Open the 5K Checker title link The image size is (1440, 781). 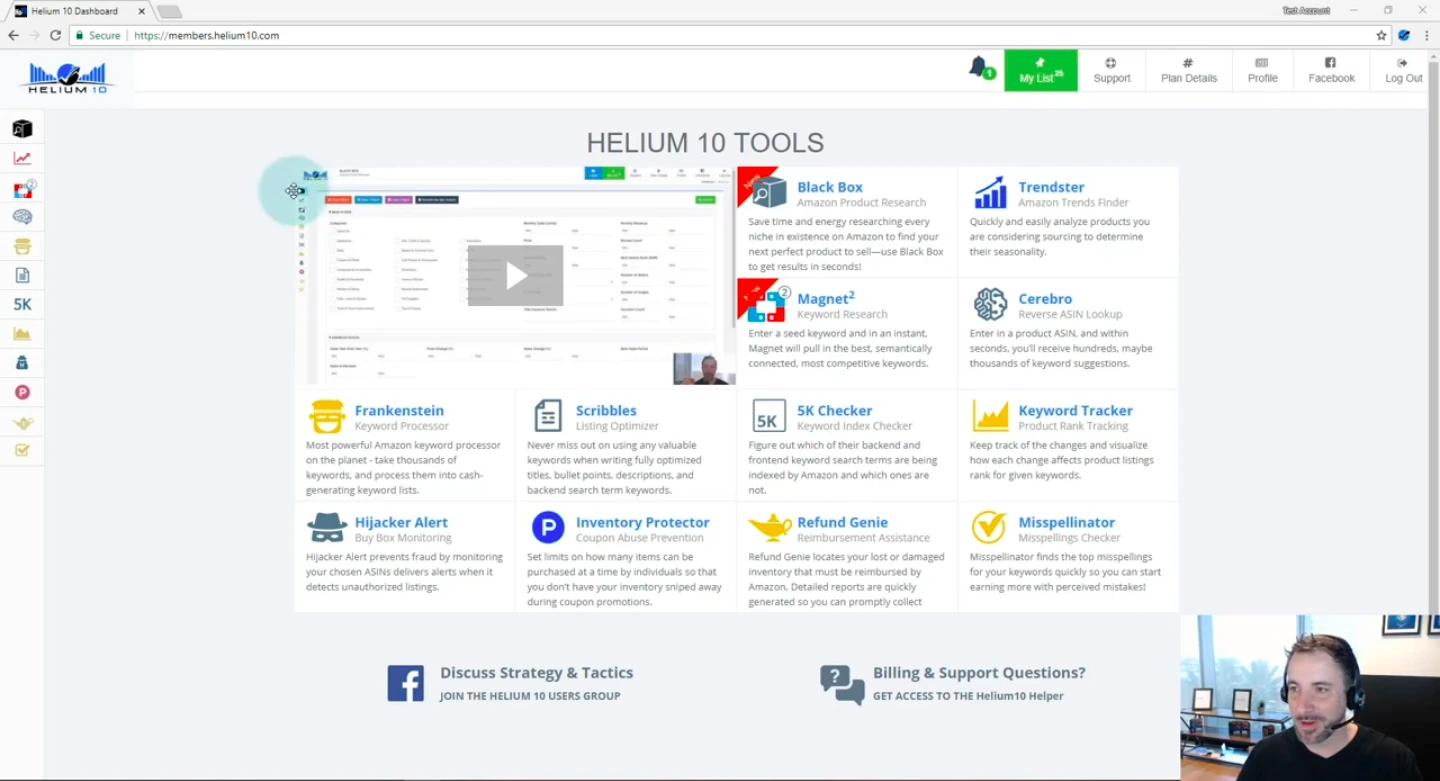tap(834, 411)
